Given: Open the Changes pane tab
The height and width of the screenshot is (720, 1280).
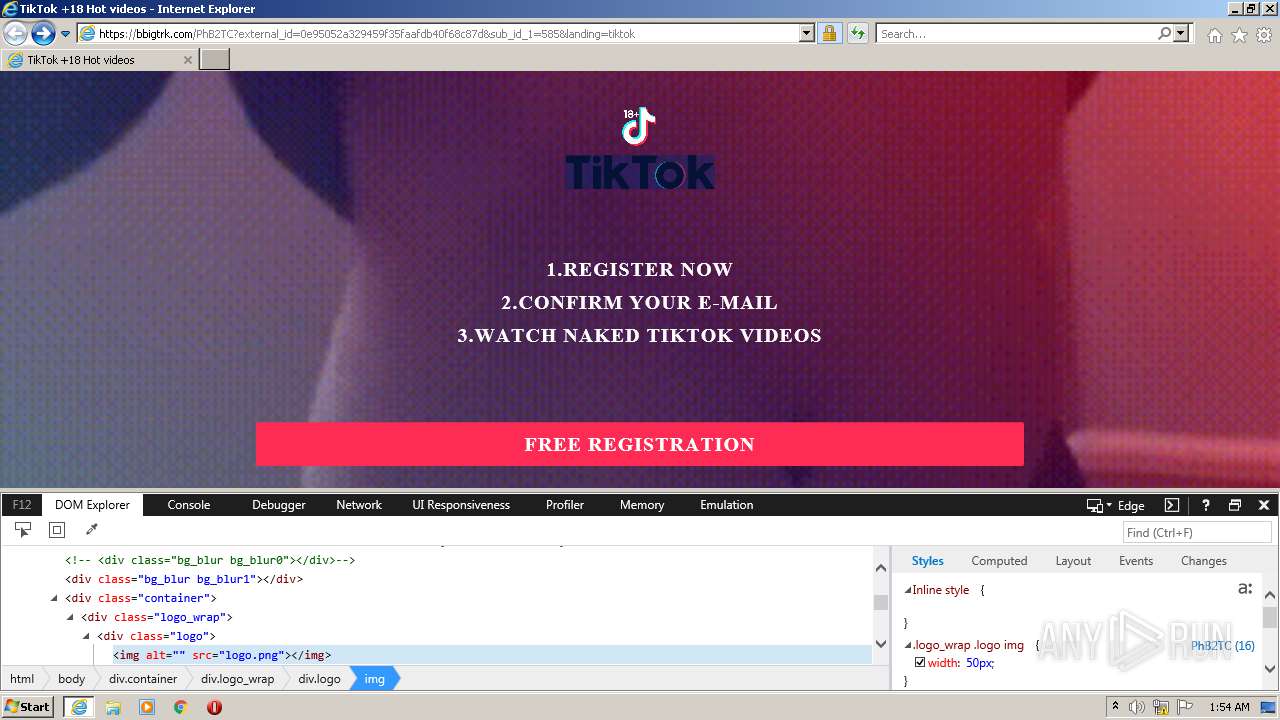Looking at the screenshot, I should 1204,561.
